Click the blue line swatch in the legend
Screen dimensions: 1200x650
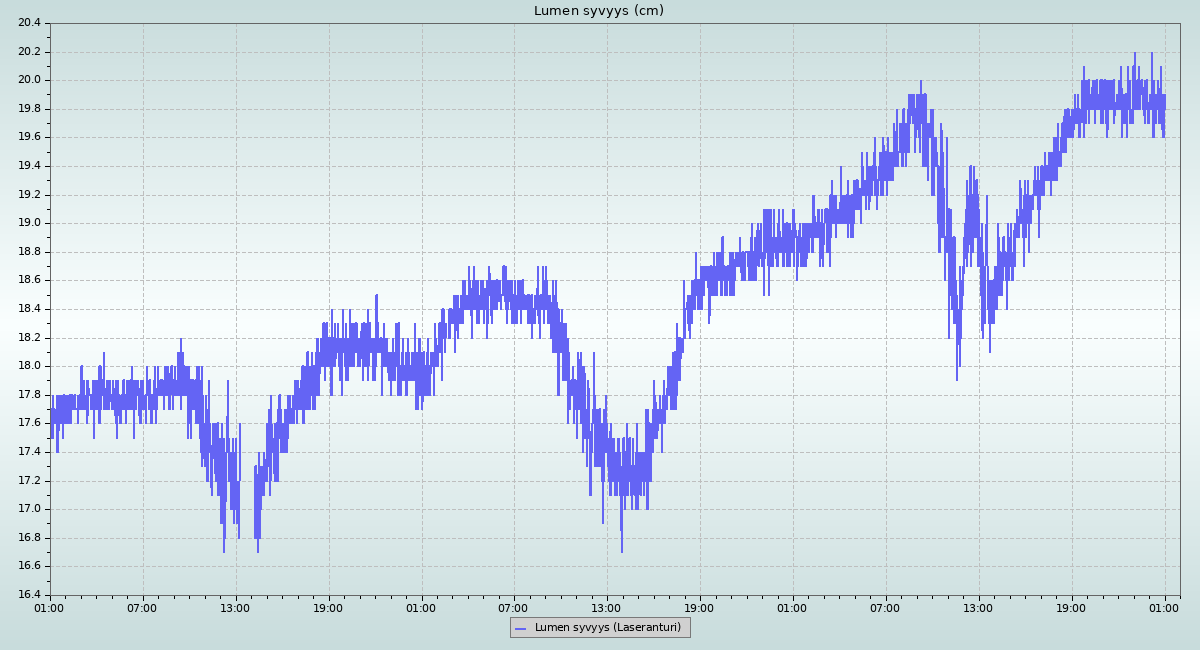click(x=520, y=628)
